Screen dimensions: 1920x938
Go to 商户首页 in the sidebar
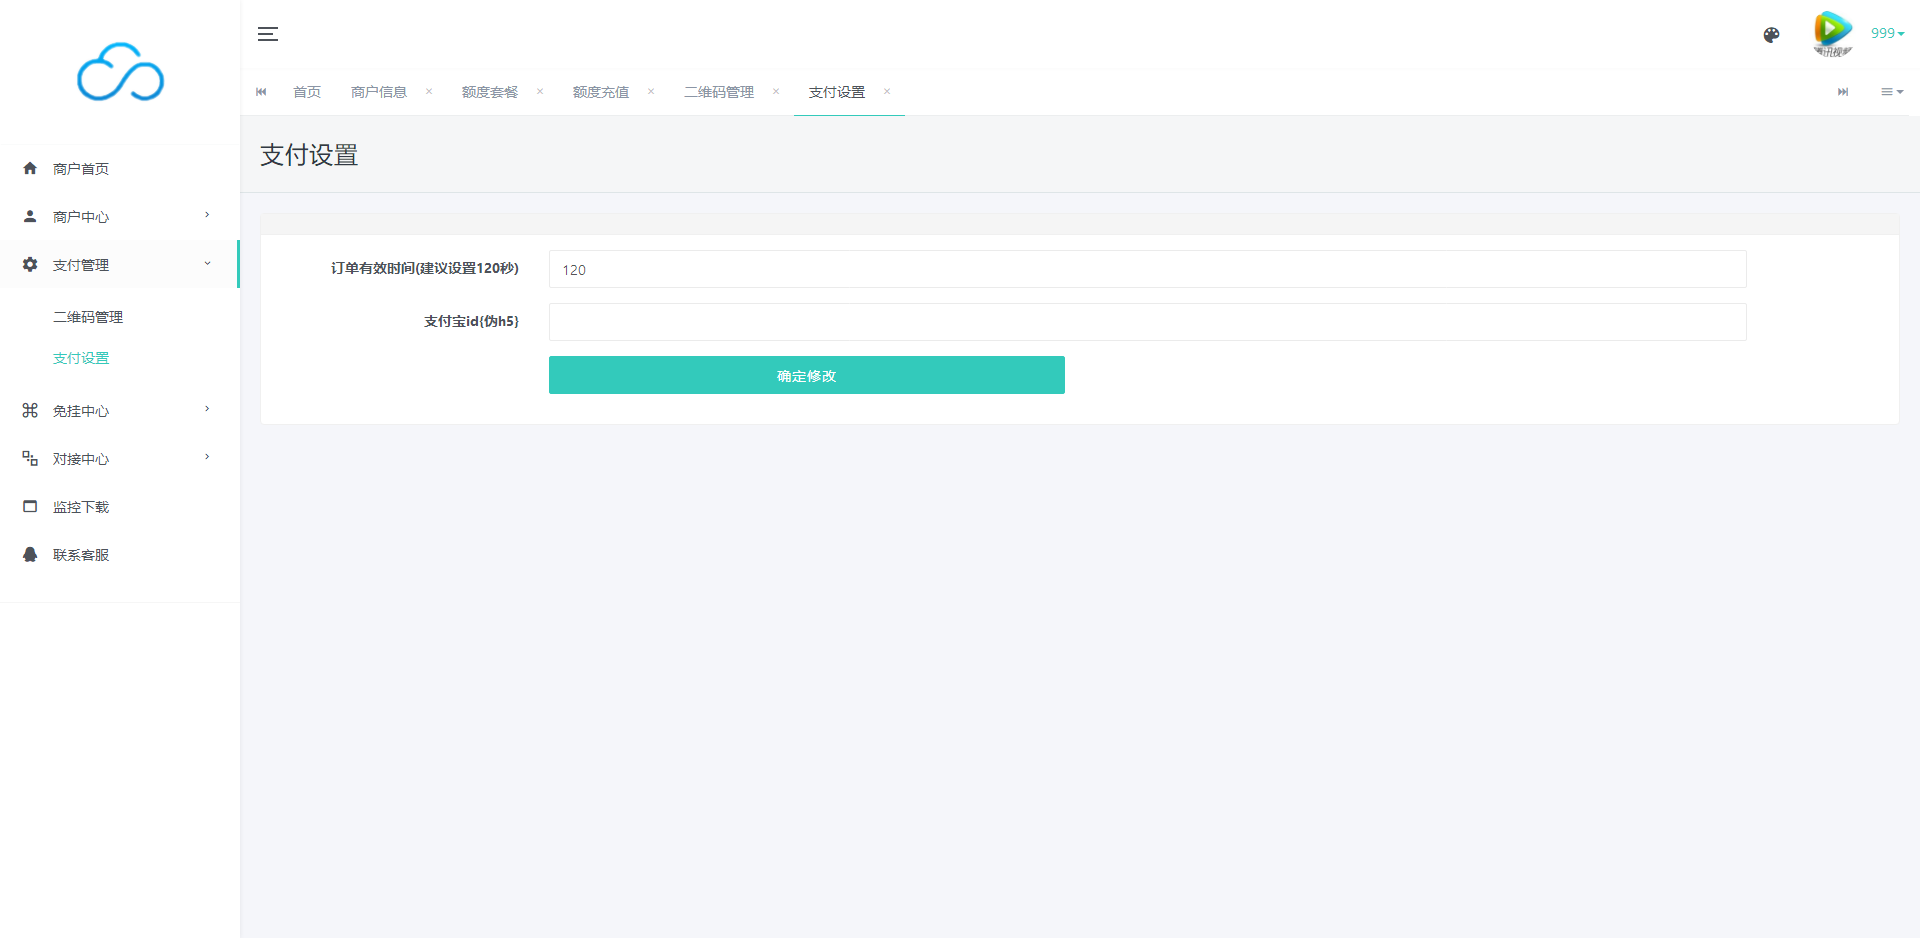click(81, 169)
